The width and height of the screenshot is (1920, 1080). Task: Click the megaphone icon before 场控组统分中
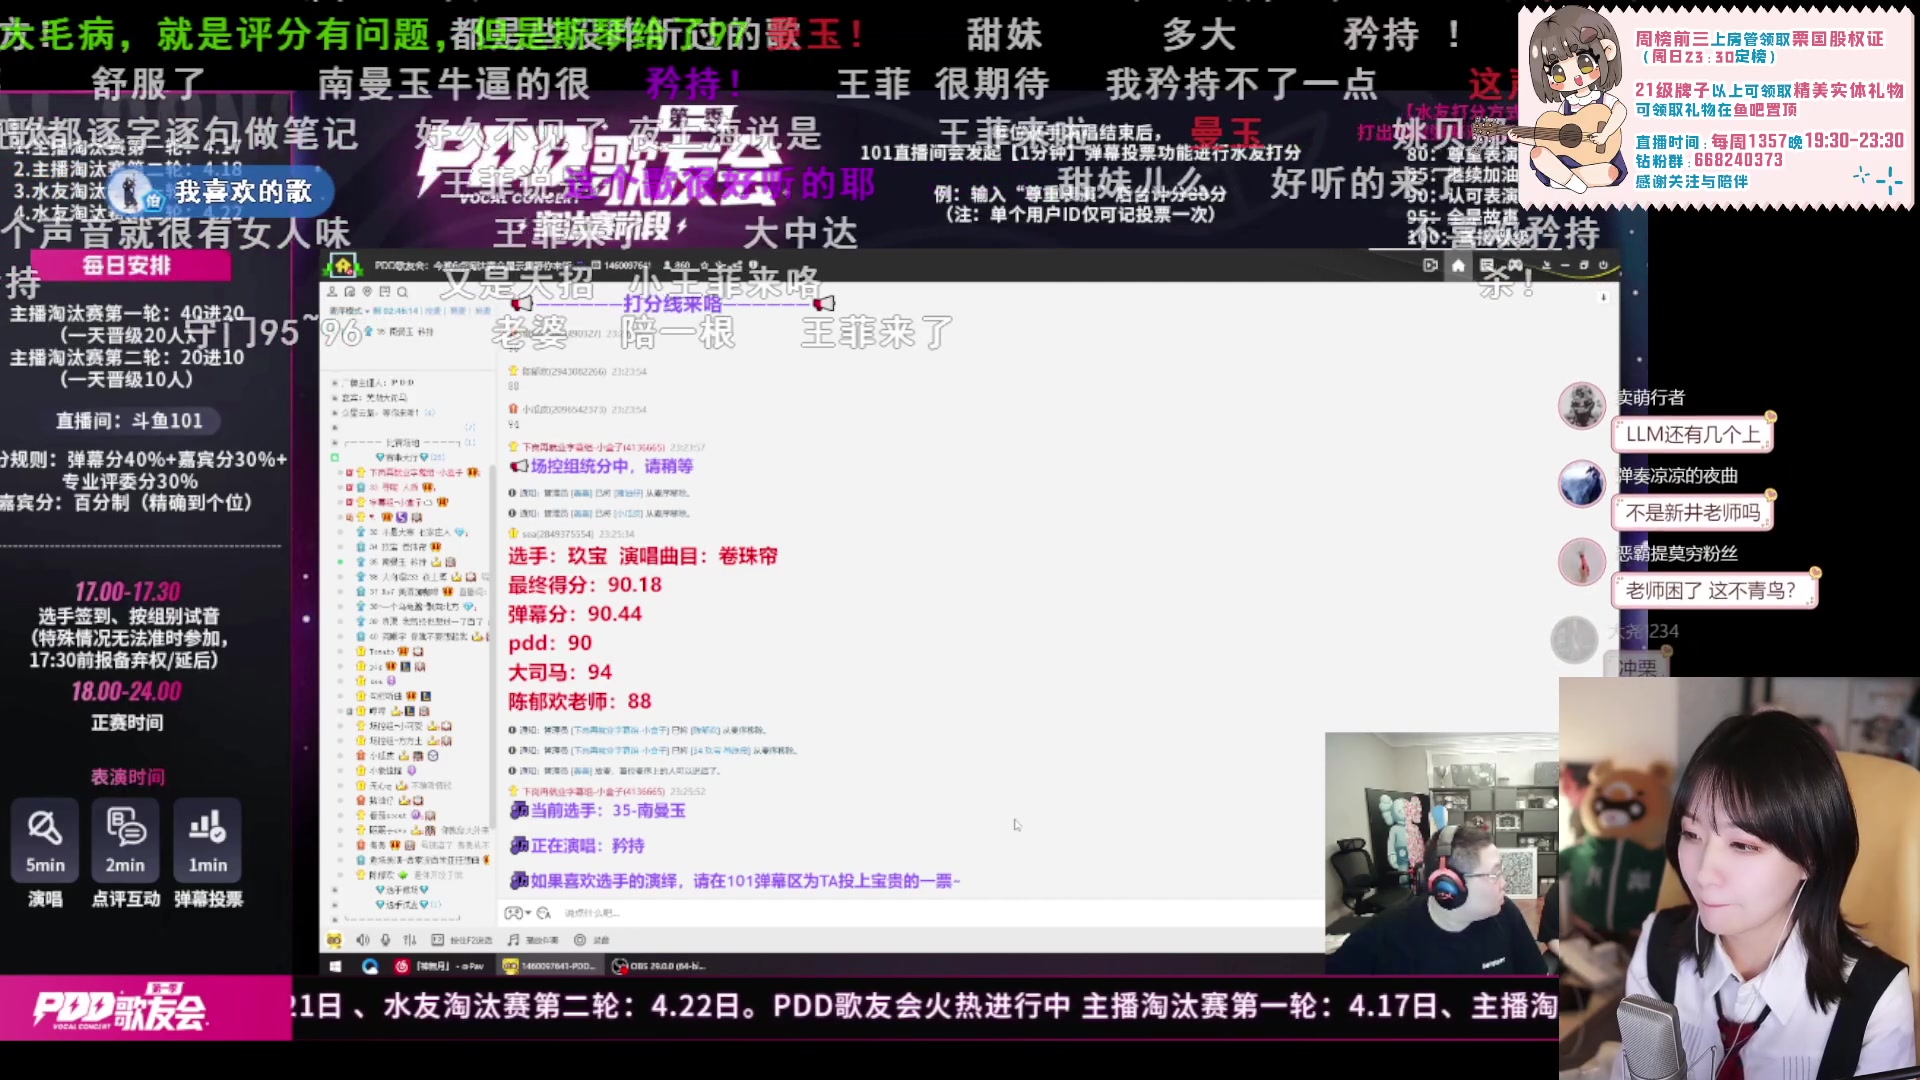(x=519, y=466)
